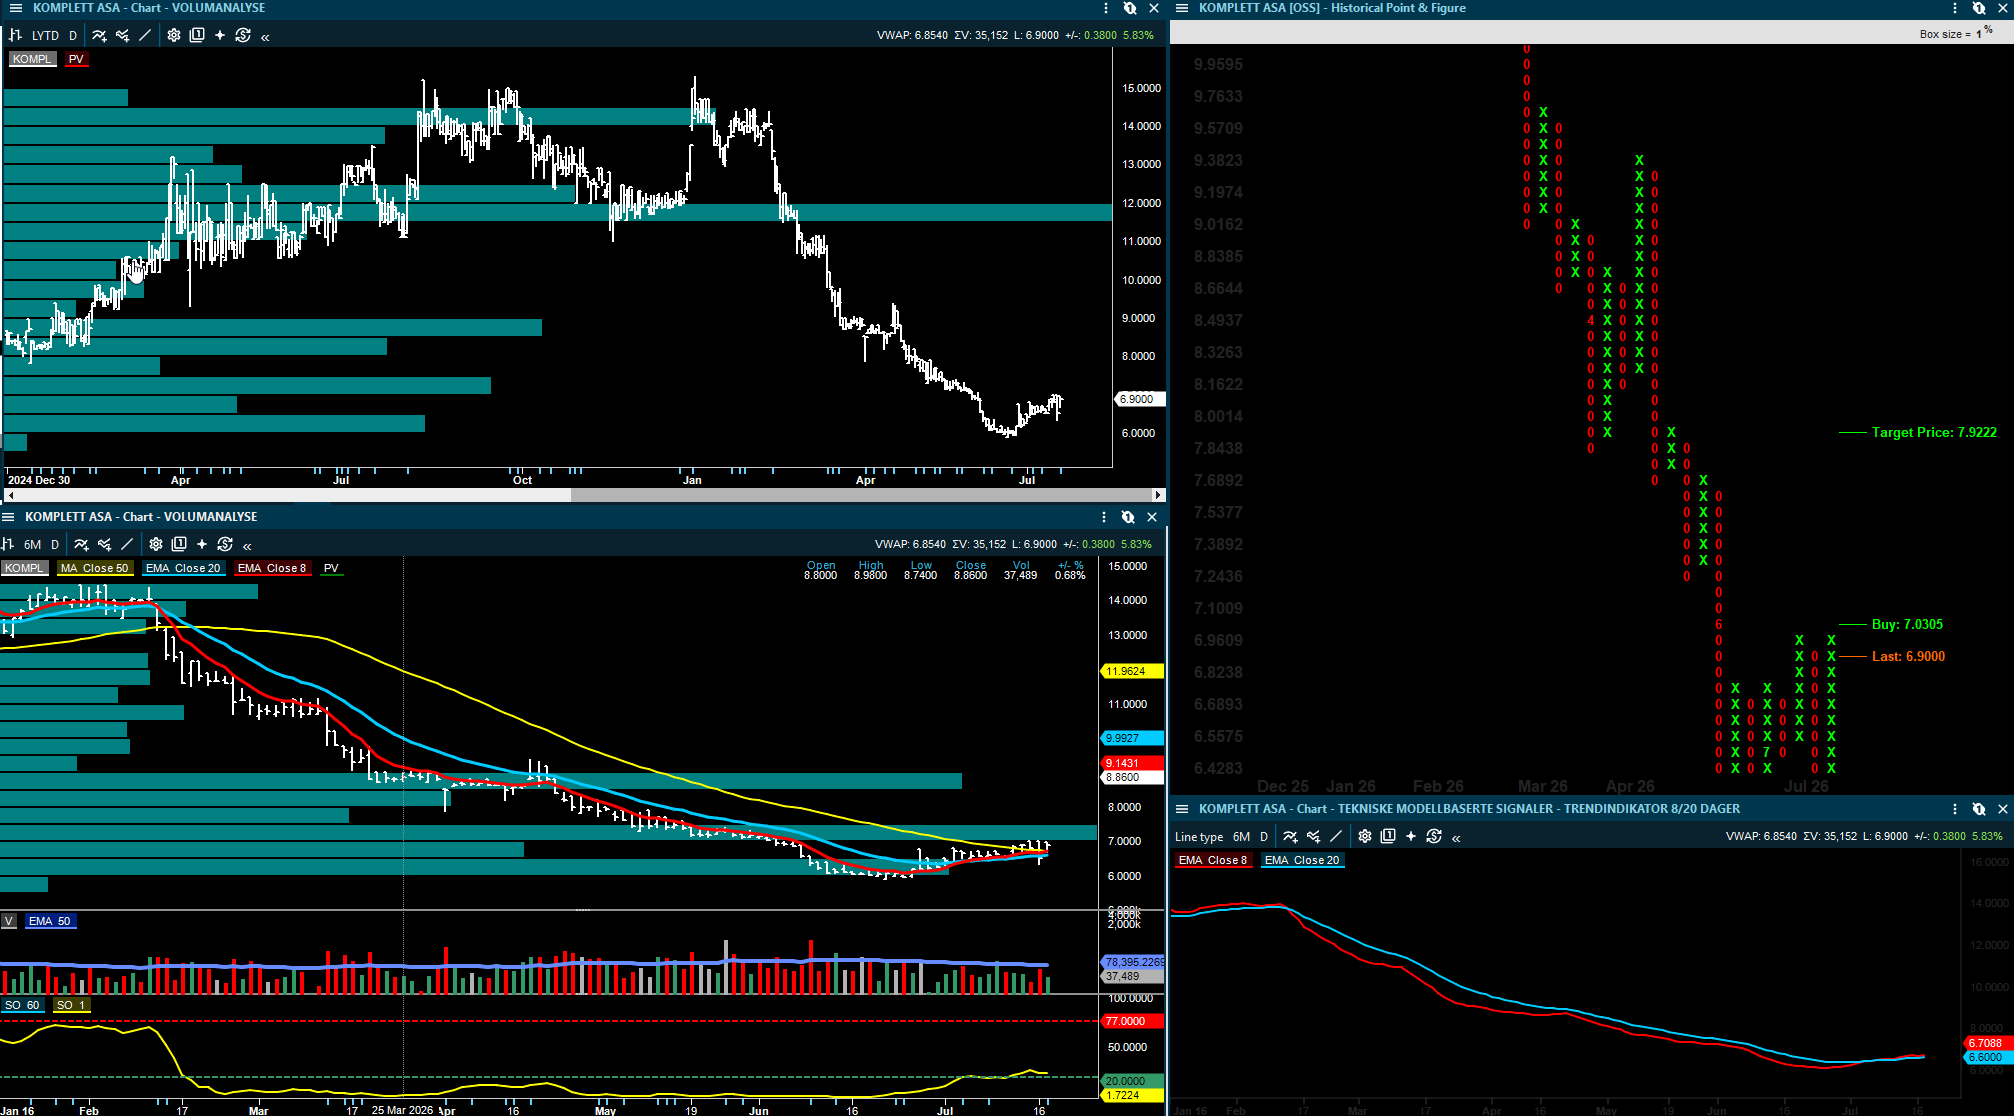Add comparison instrument in top VOLUMANALYSE chart
The image size is (2014, 1116).
coord(122,35)
